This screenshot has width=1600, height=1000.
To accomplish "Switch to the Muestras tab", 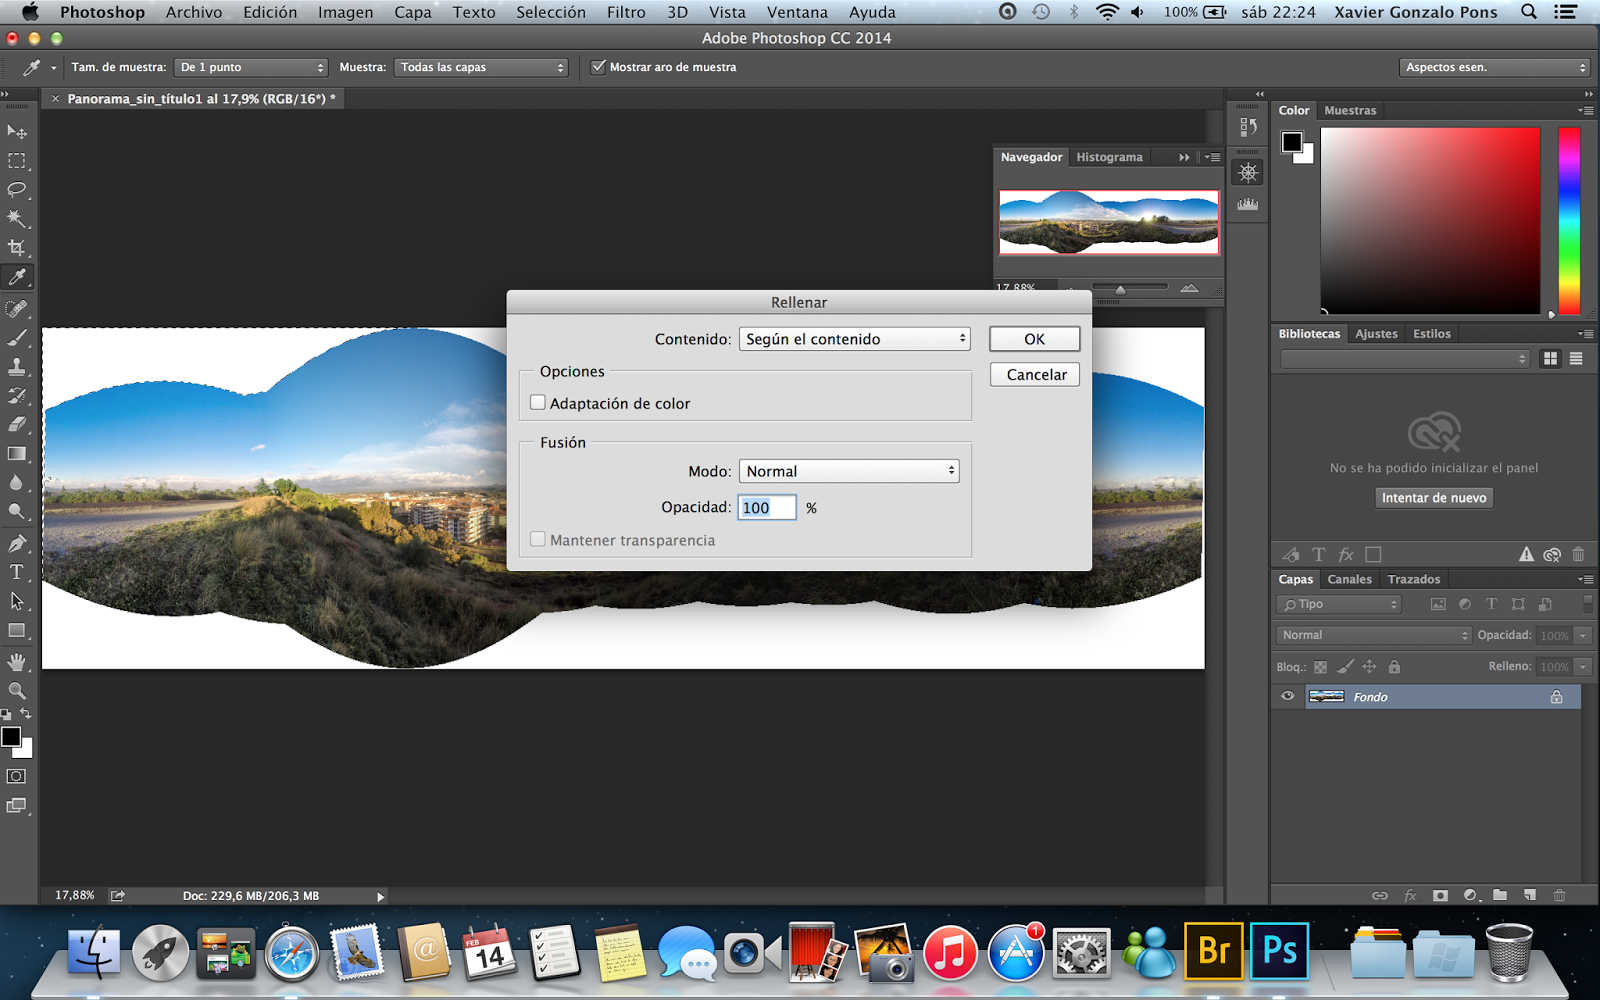I will (1350, 110).
